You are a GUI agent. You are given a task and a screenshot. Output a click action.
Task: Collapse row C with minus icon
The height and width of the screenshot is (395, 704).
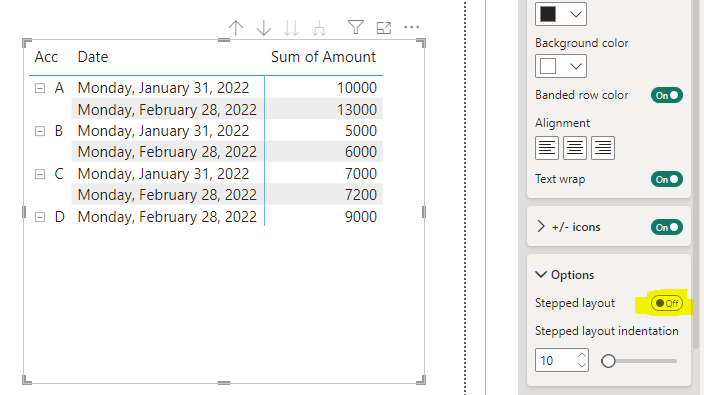(40, 174)
